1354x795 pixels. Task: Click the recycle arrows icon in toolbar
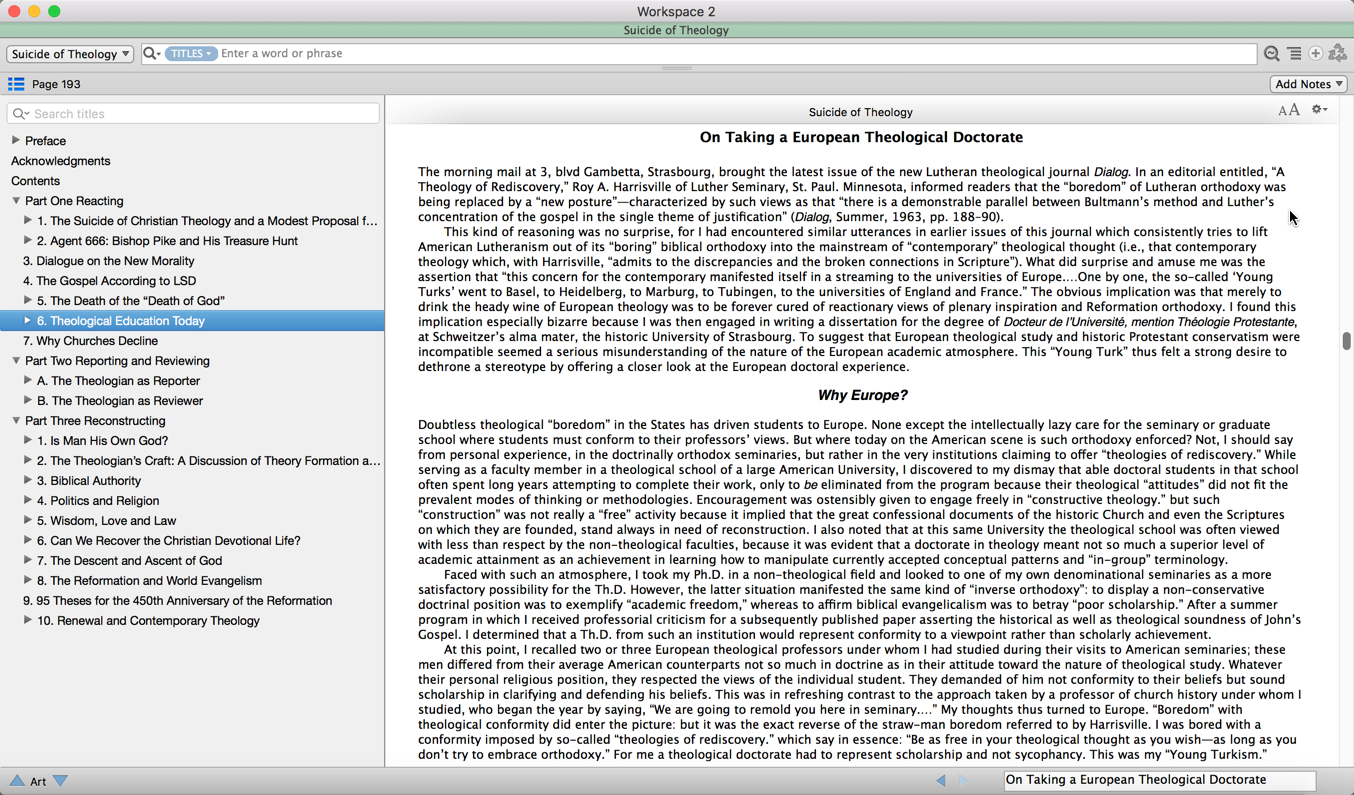click(x=1338, y=54)
